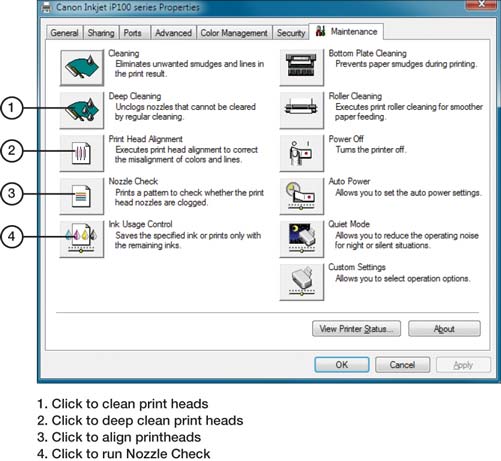Open Print Head Alignment icon

point(82,153)
